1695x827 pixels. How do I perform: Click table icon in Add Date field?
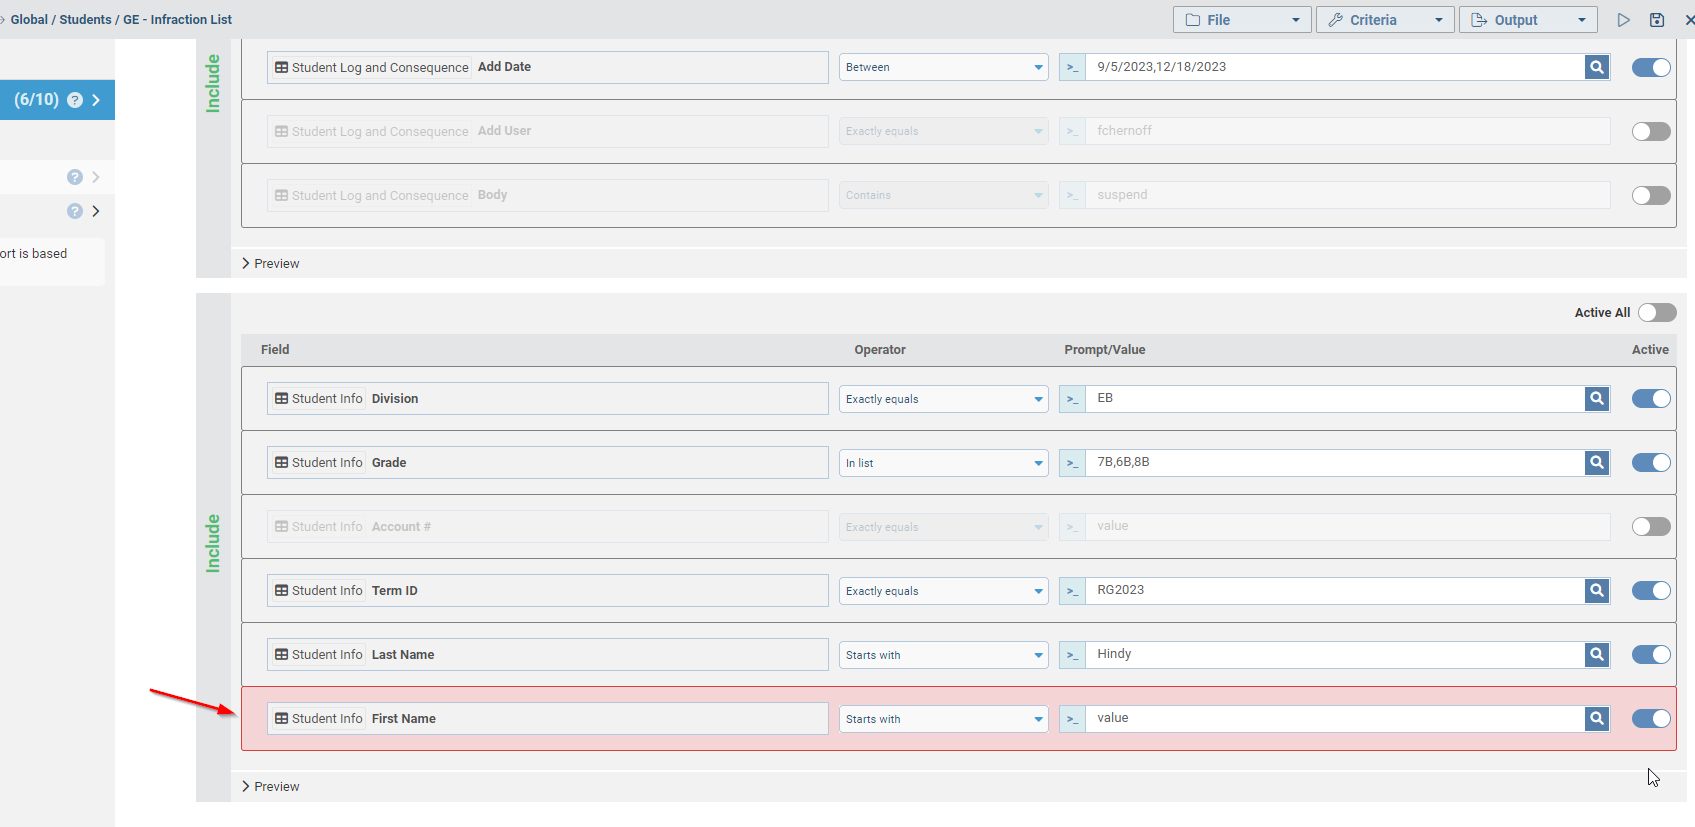(282, 67)
